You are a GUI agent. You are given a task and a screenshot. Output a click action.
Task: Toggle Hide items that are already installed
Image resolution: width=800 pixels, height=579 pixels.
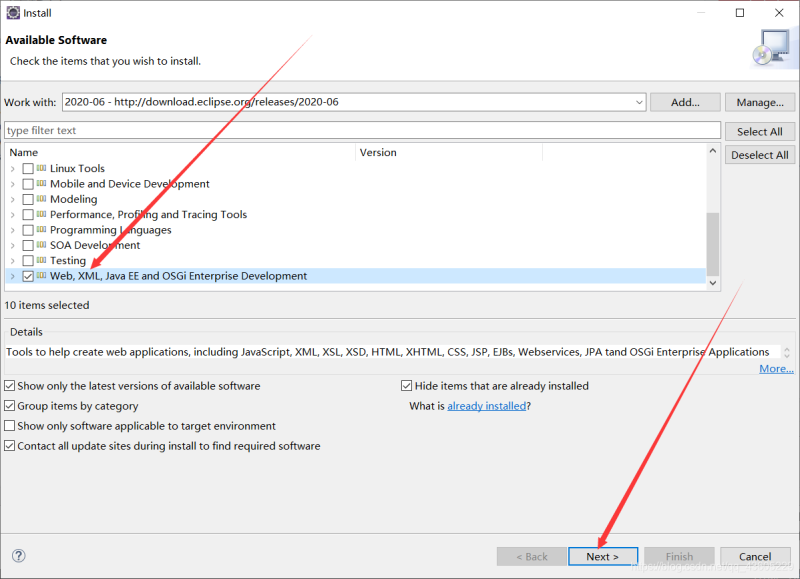[x=407, y=386]
